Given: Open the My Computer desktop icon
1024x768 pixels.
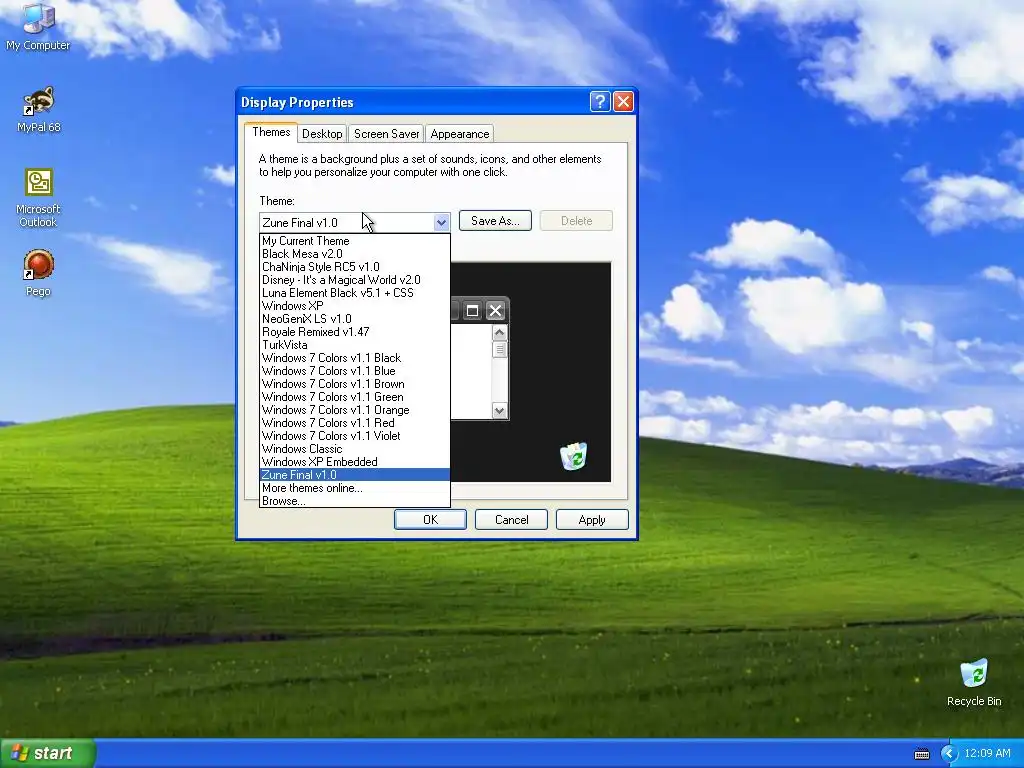Looking at the screenshot, I should pos(38,26).
